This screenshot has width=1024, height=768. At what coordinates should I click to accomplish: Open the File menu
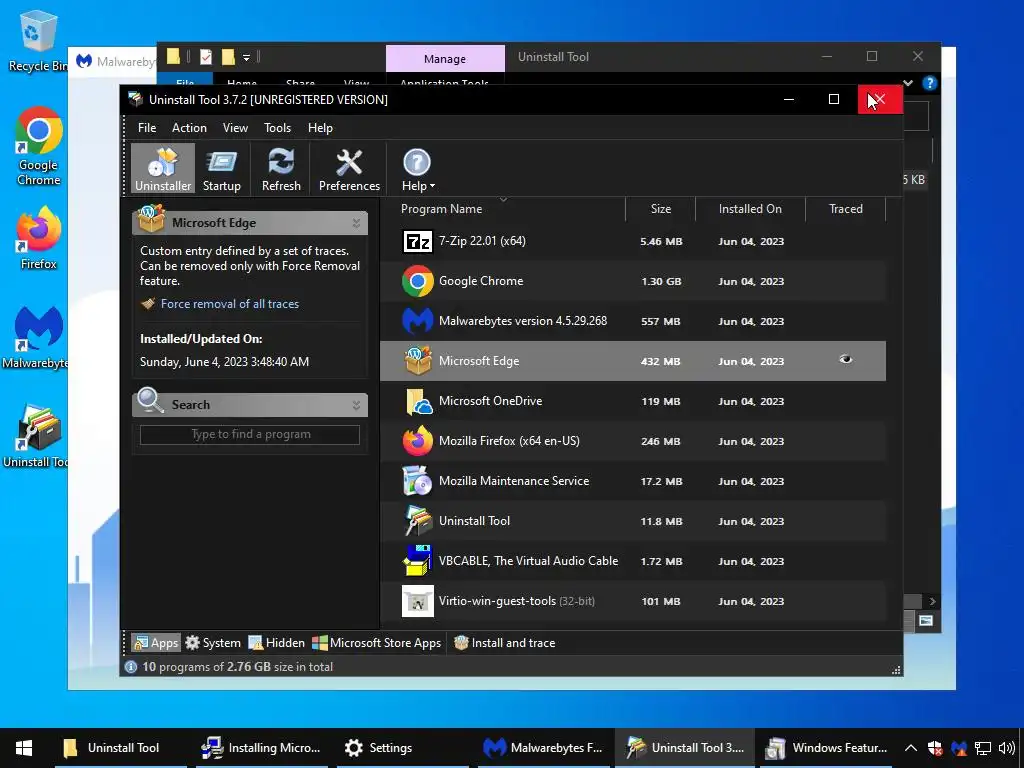point(147,128)
